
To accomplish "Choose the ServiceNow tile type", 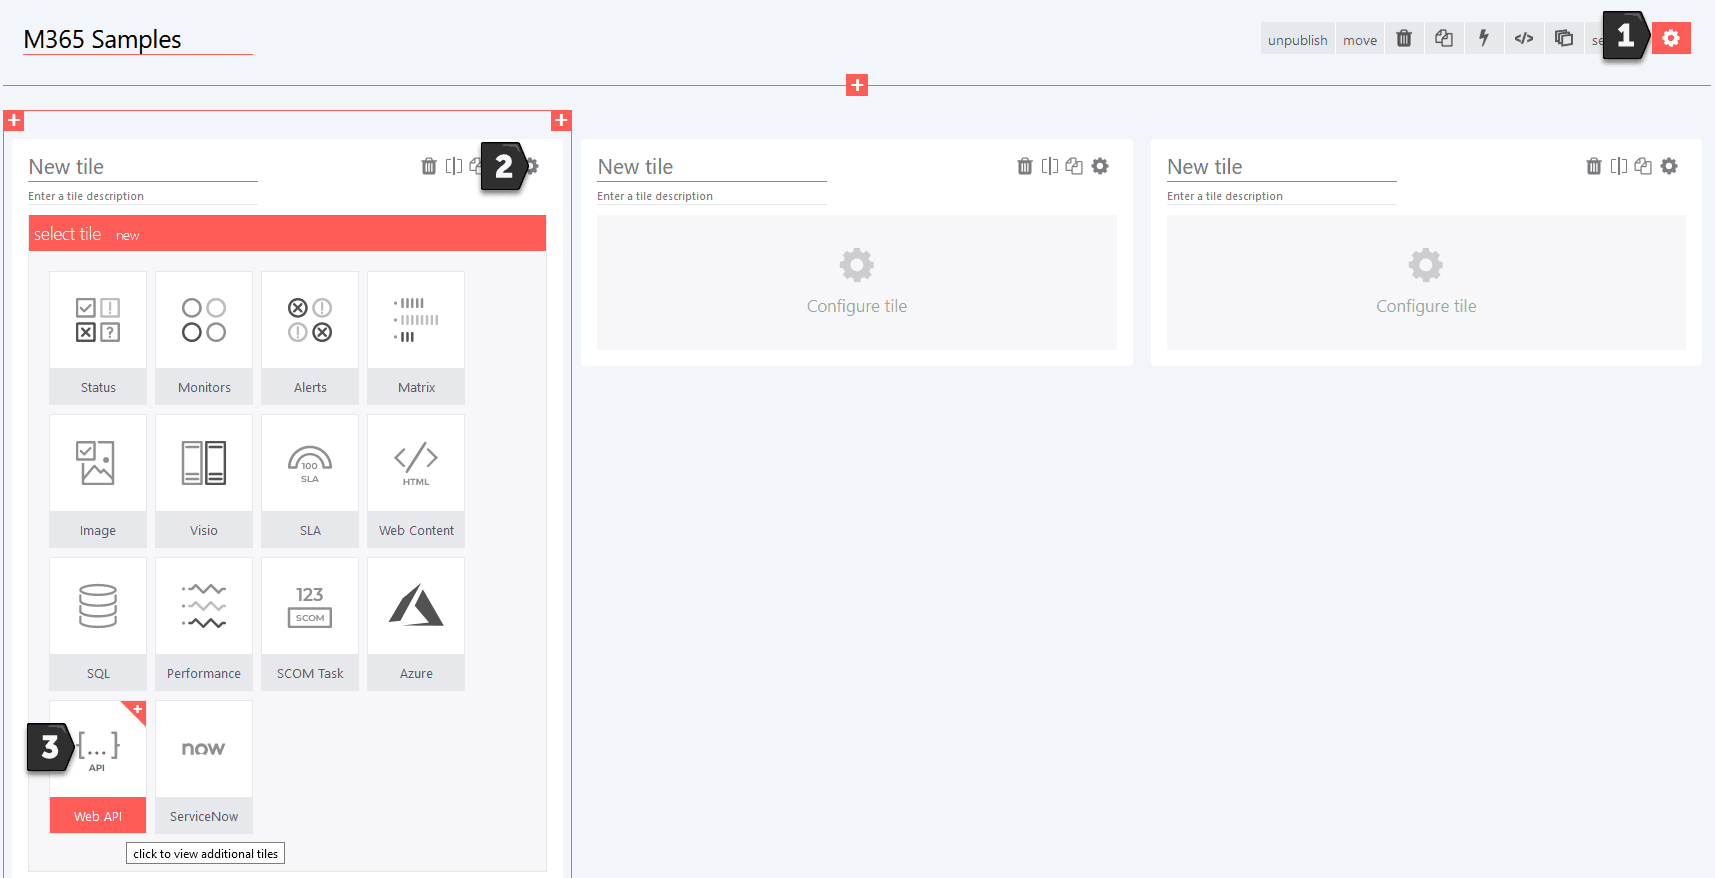I will pyautogui.click(x=204, y=767).
